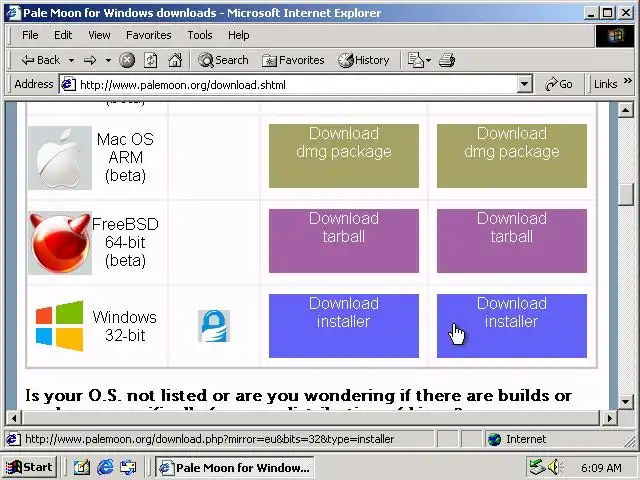Click the Apple logo for Mac OS ARM
The height and width of the screenshot is (480, 640).
click(60, 158)
